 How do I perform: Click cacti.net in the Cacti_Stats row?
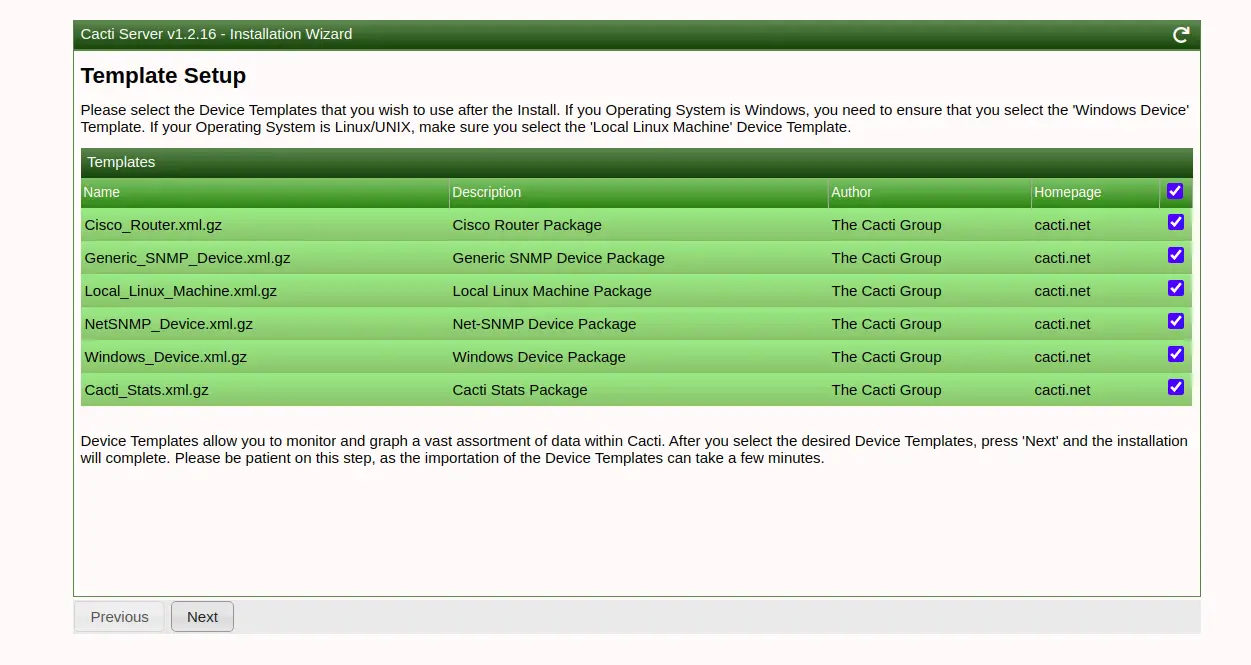pyautogui.click(x=1062, y=390)
